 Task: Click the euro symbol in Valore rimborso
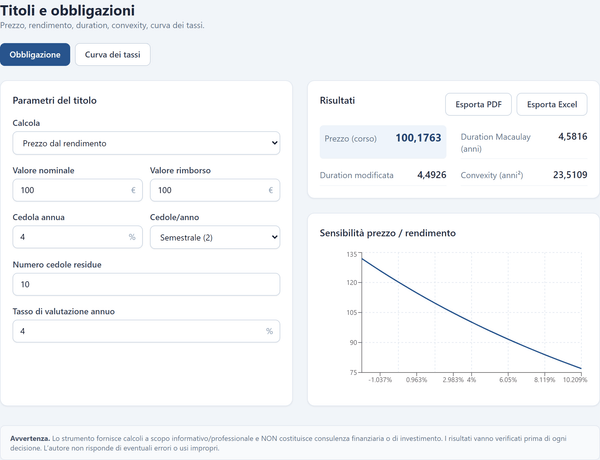(x=271, y=190)
